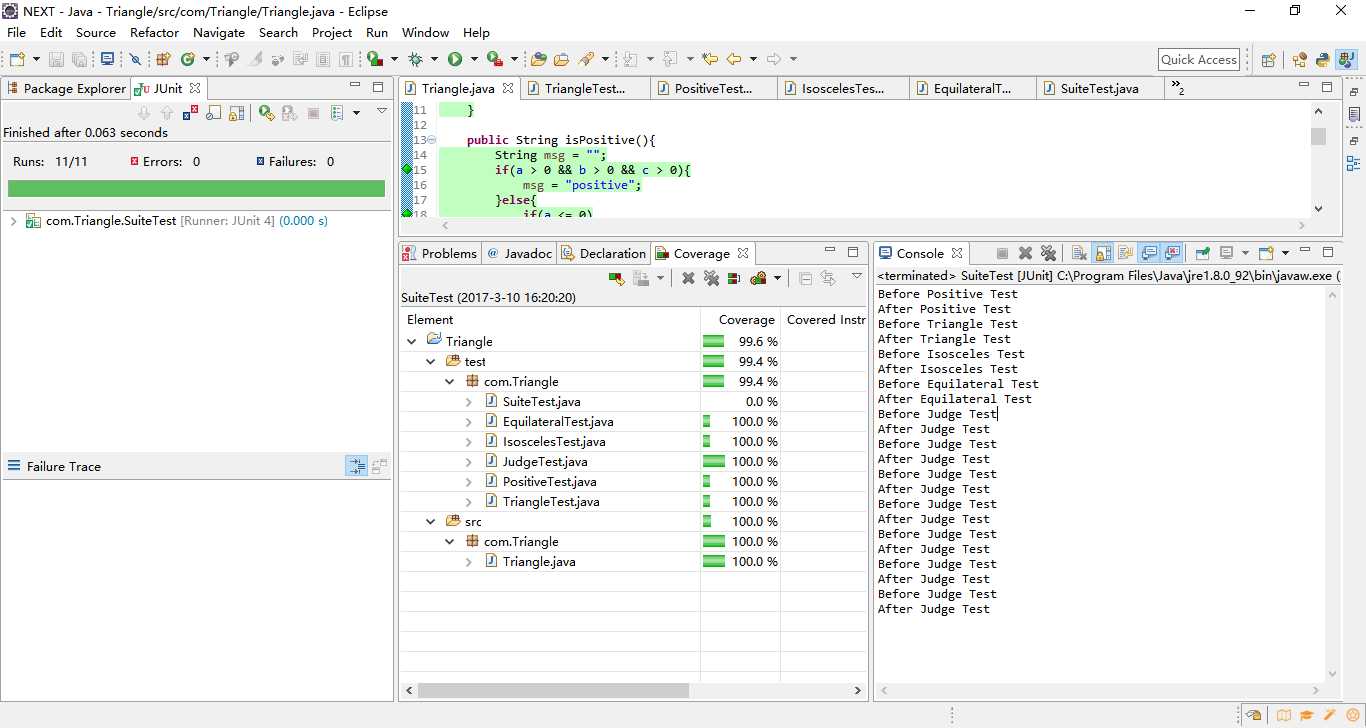
Task: Click the green JUnit progress bar
Action: point(196,188)
